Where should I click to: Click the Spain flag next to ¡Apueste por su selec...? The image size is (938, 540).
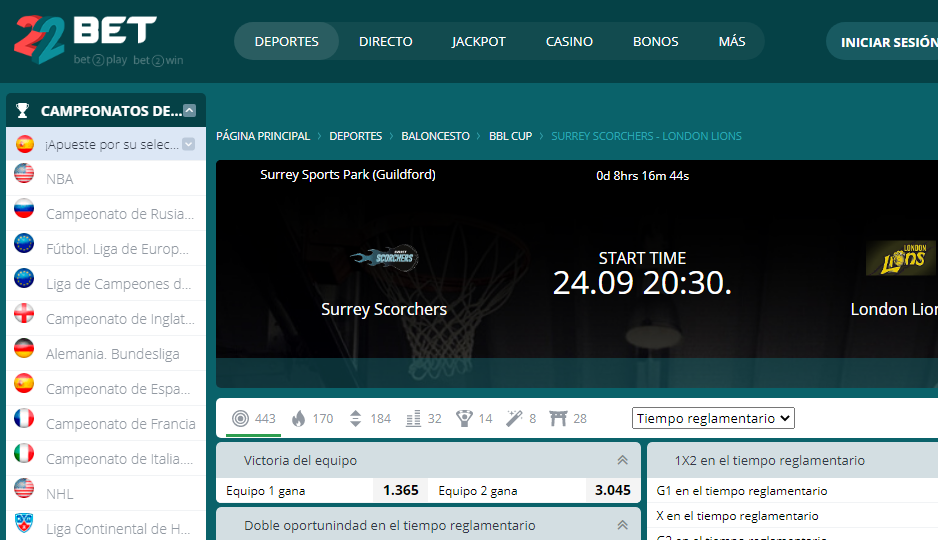[x=25, y=144]
